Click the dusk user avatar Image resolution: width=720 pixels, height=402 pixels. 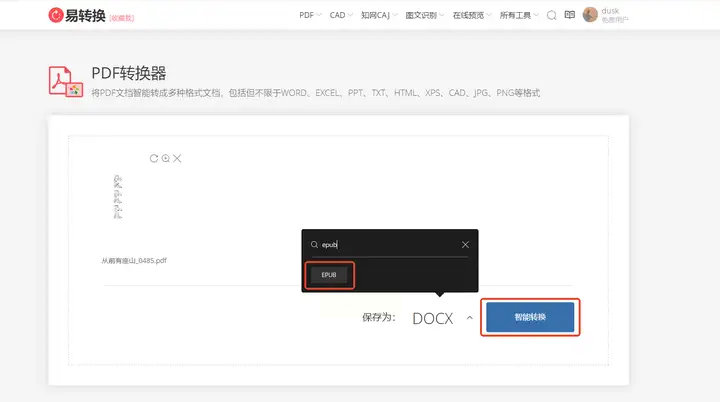coord(590,15)
